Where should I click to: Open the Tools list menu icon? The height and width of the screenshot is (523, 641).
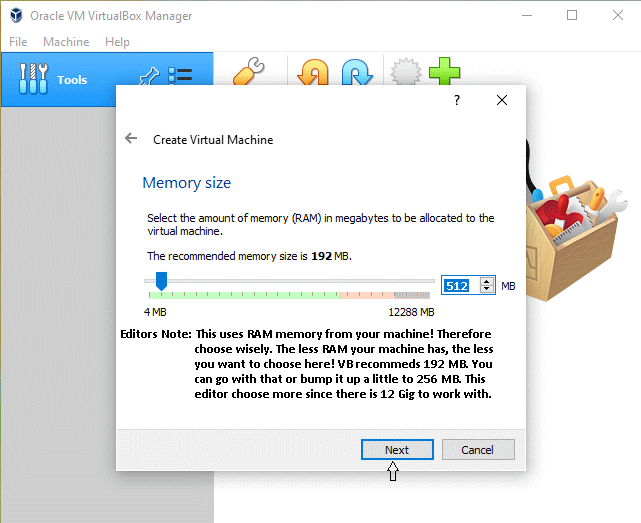click(180, 77)
